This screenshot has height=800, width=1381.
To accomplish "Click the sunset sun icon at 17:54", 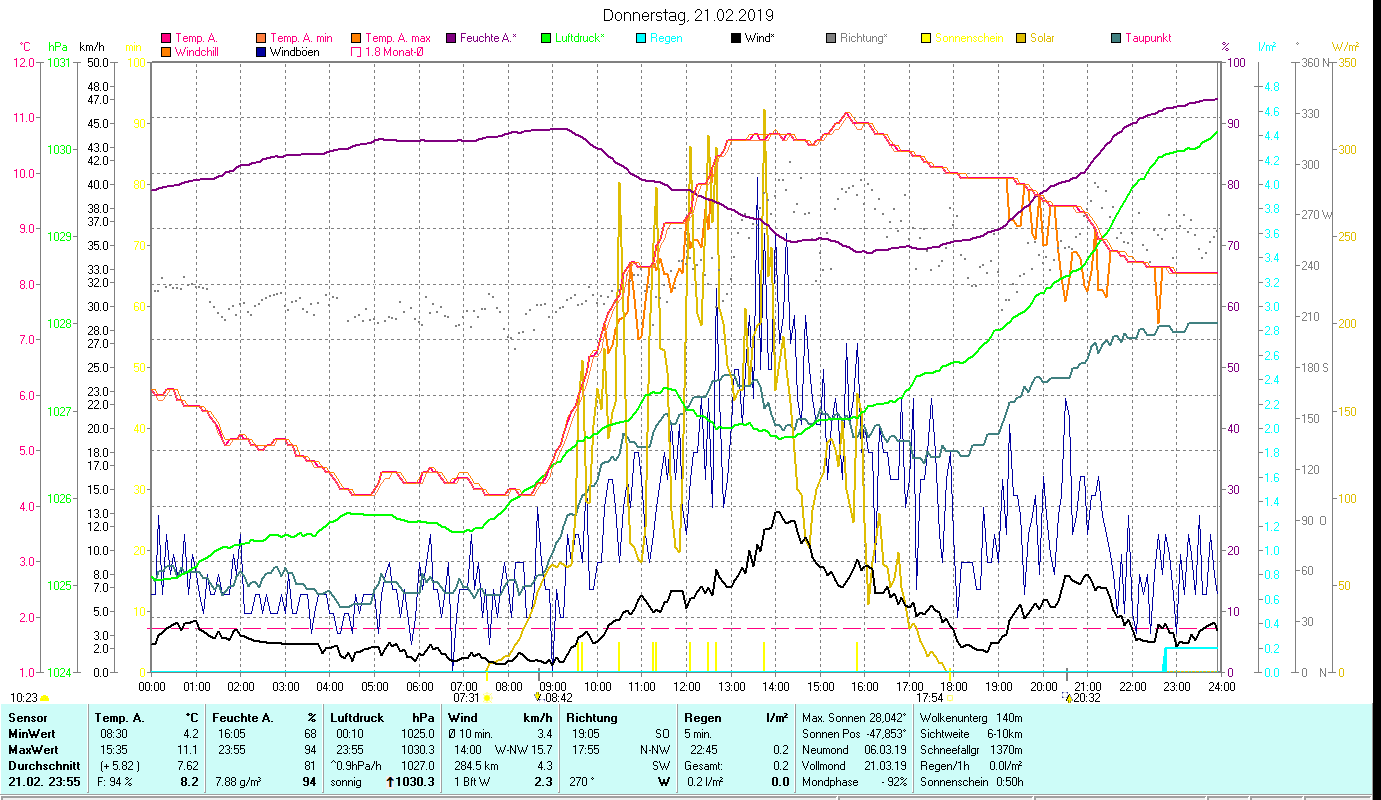I will coord(951,698).
